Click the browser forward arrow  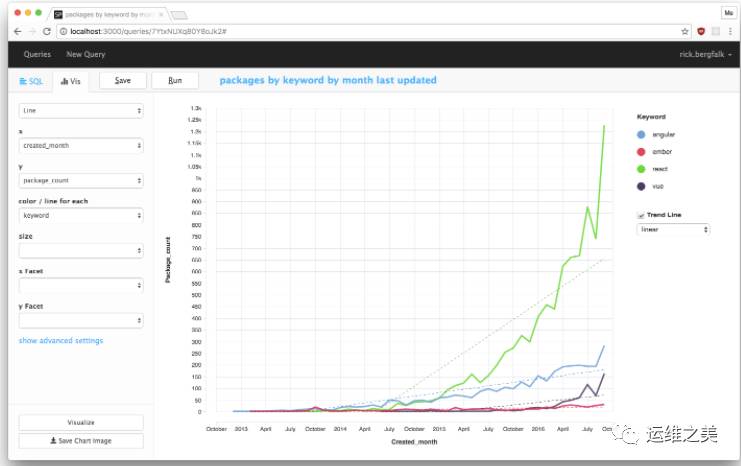pyautogui.click(x=32, y=31)
